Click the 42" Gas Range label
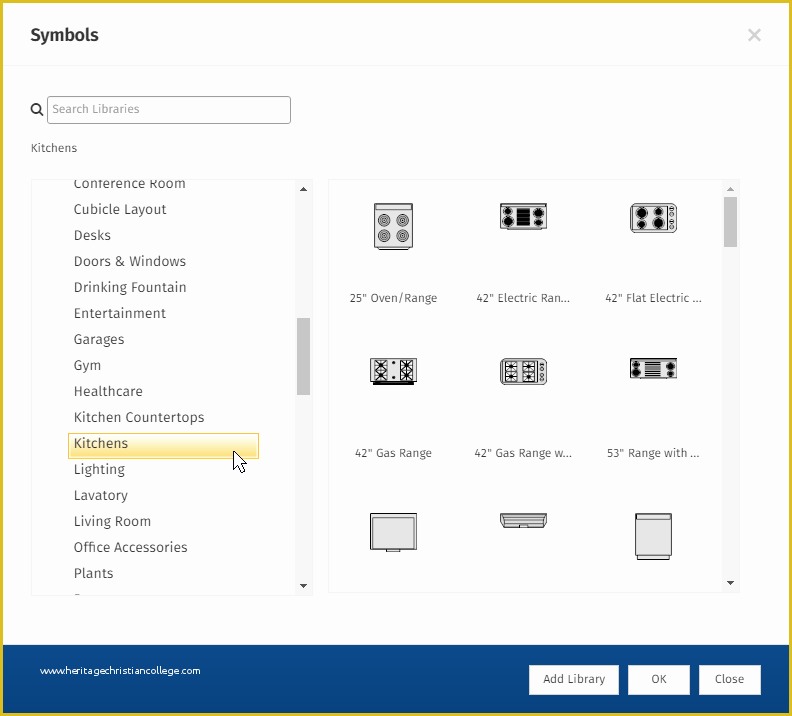 pyautogui.click(x=393, y=453)
